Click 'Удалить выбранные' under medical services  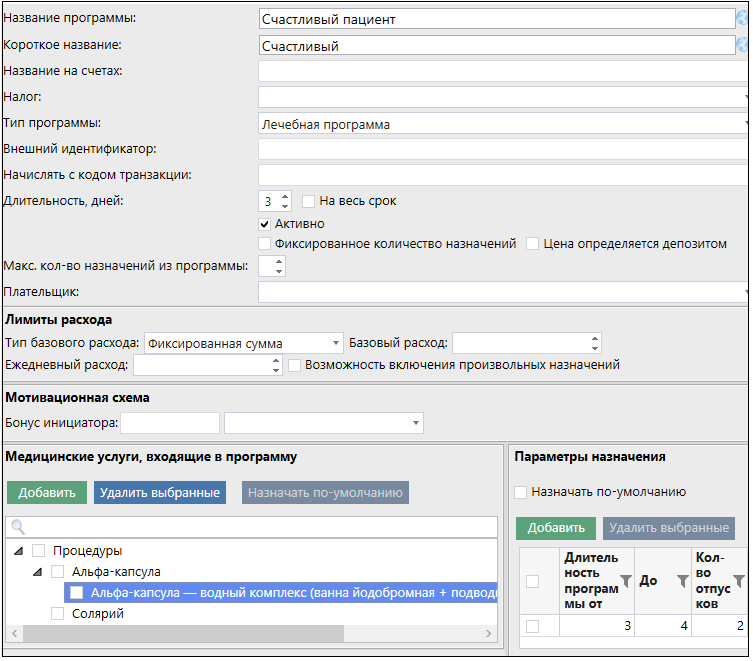pos(159,493)
